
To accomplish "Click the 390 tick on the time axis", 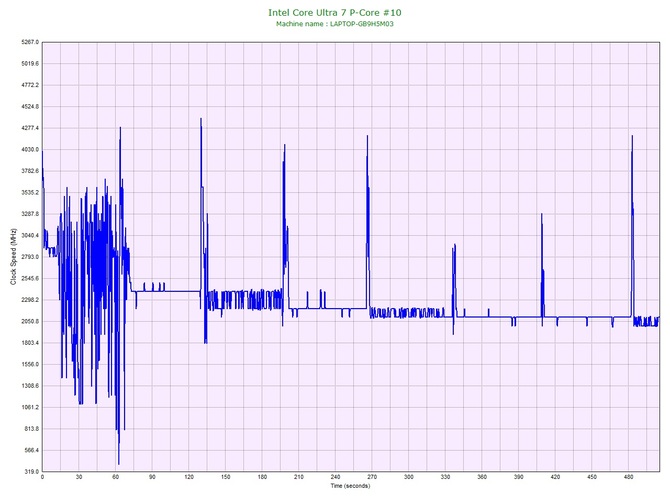I will [x=519, y=477].
